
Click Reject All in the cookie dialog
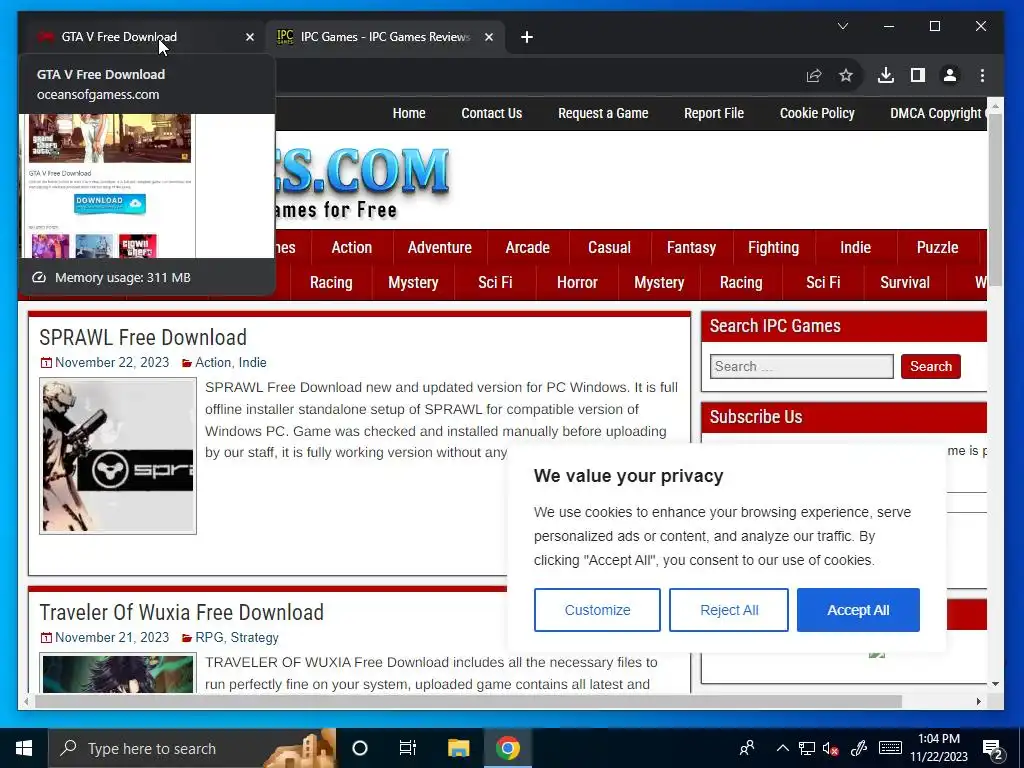(x=729, y=610)
